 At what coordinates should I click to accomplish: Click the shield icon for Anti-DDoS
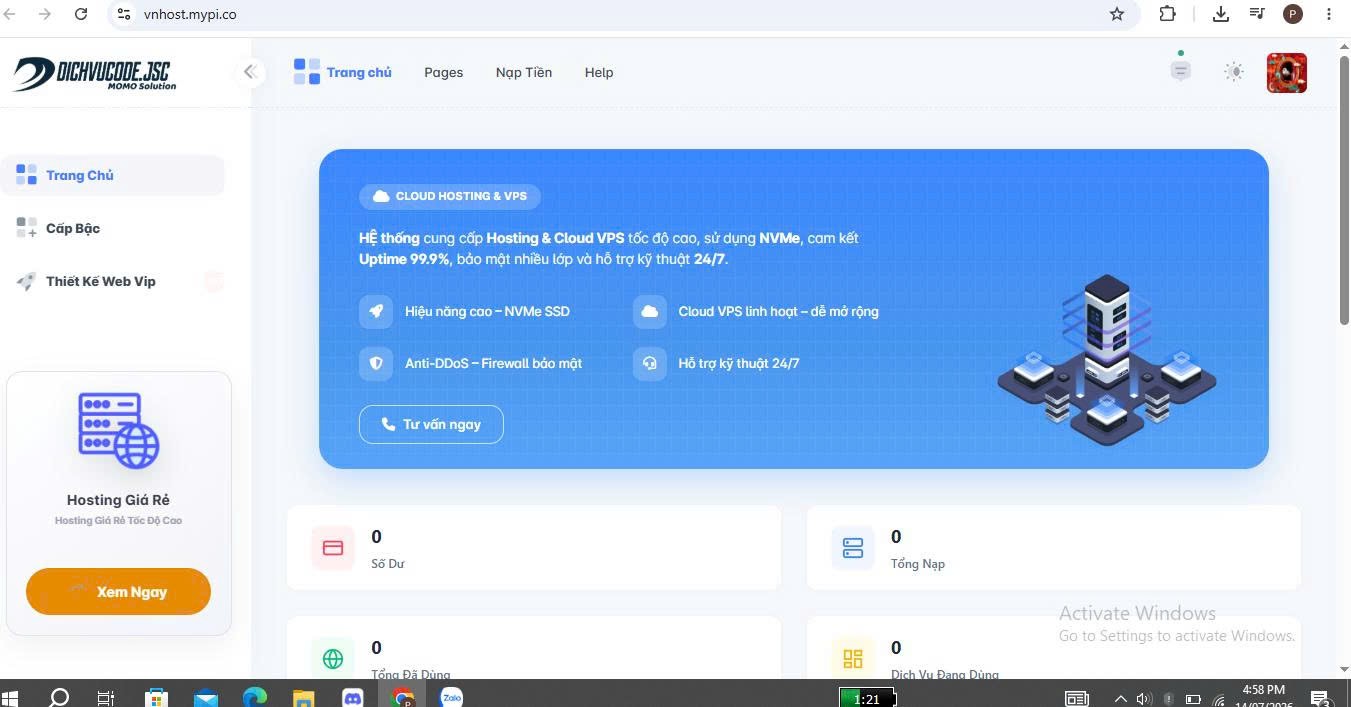pyautogui.click(x=376, y=363)
